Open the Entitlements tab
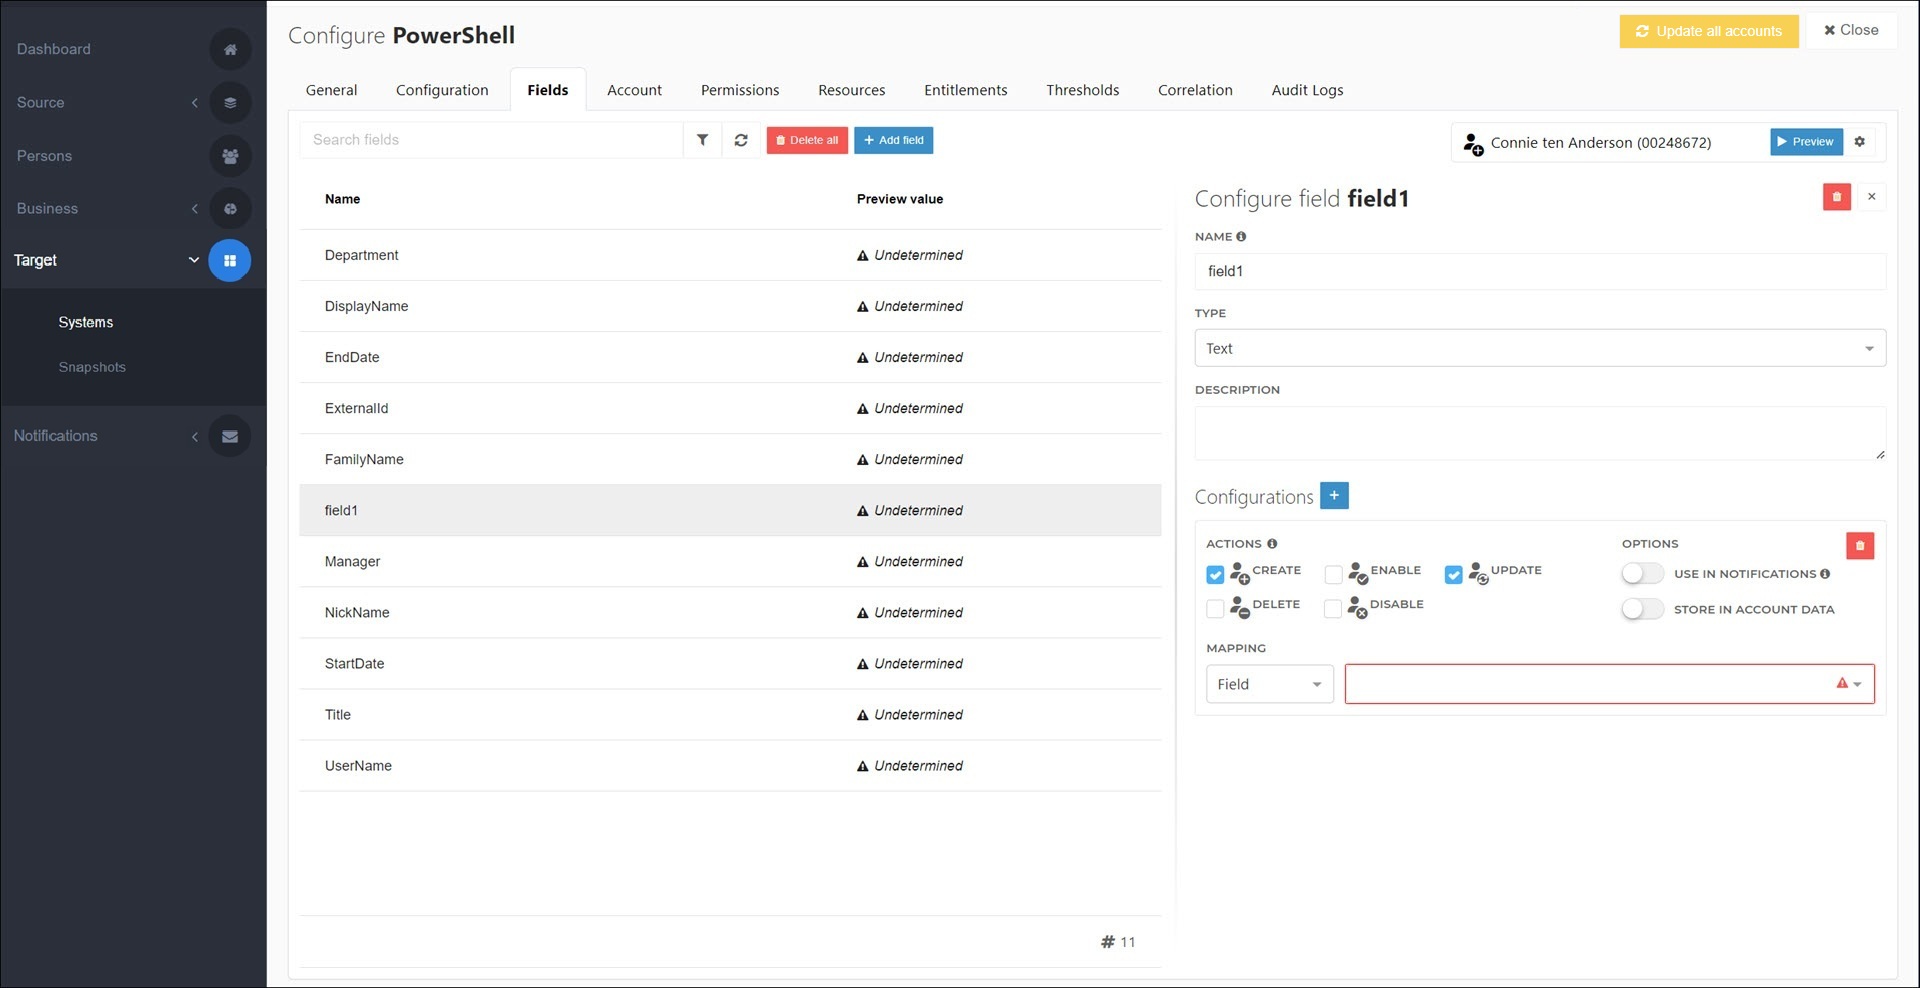The image size is (1920, 988). coord(965,90)
